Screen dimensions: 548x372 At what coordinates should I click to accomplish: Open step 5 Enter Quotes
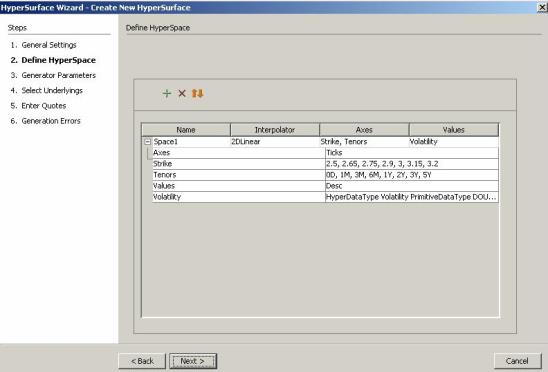[x=38, y=106]
